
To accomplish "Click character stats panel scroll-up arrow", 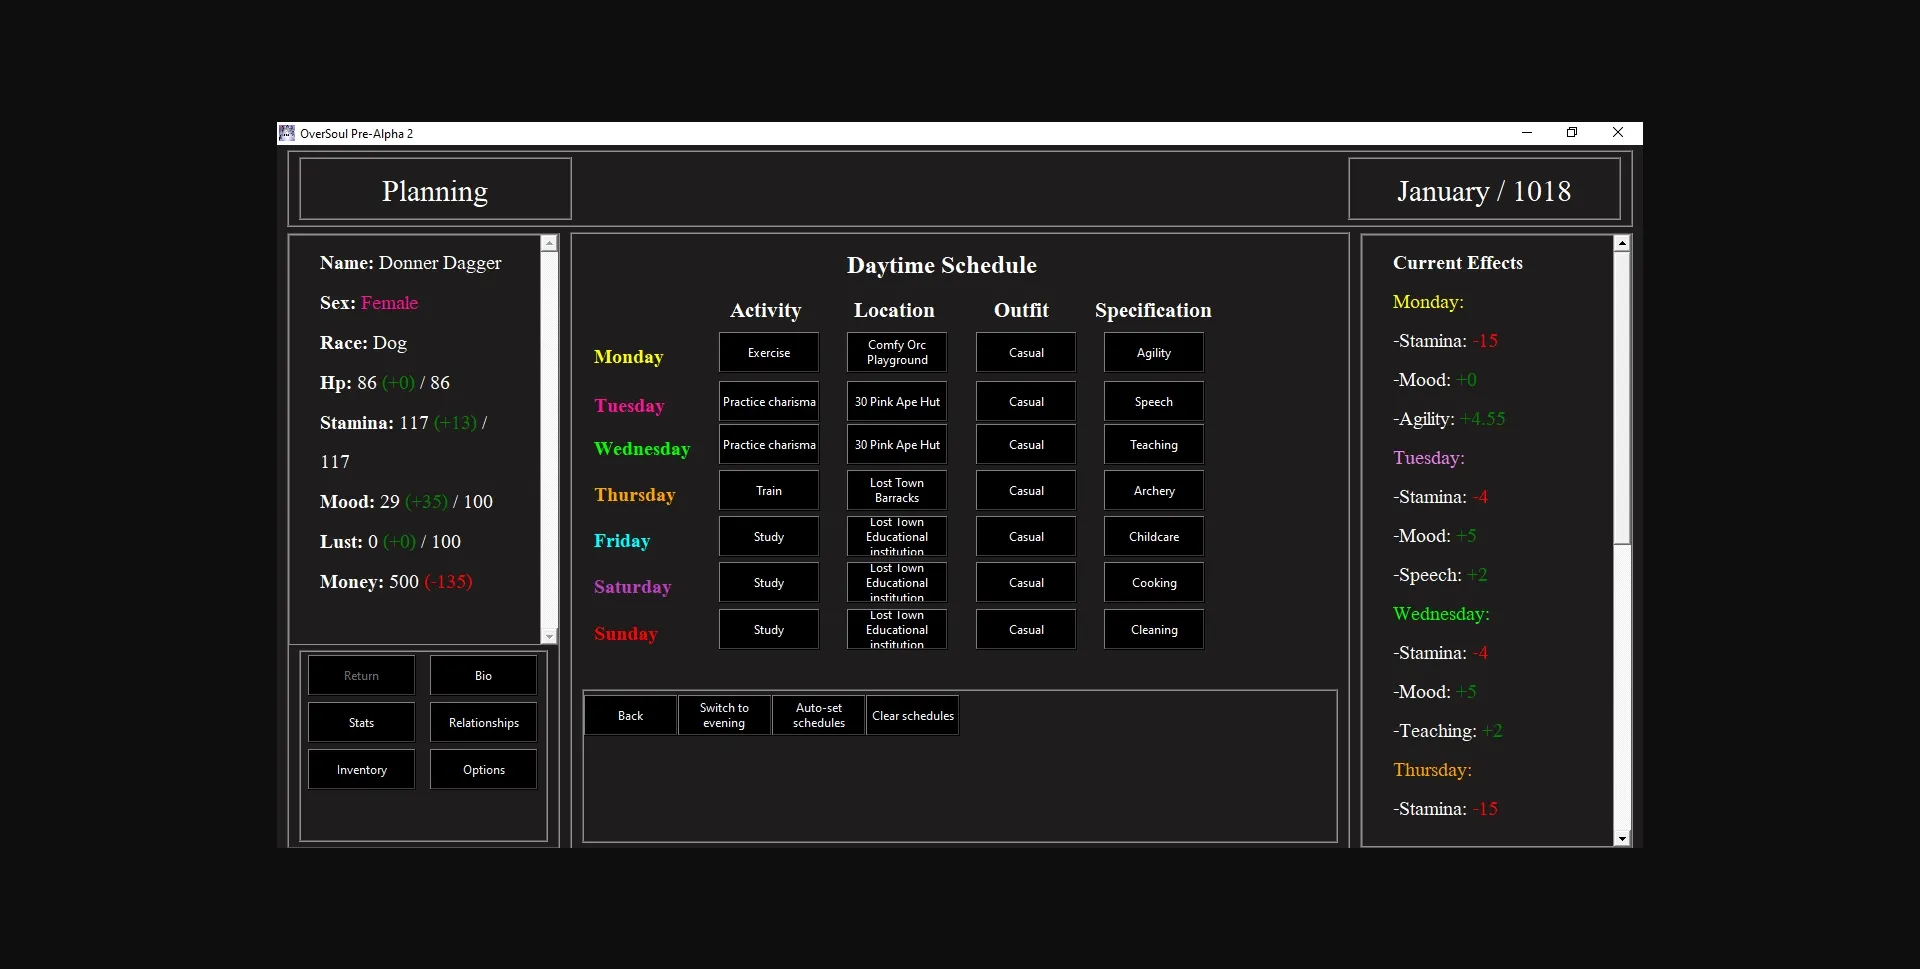I will coord(549,244).
